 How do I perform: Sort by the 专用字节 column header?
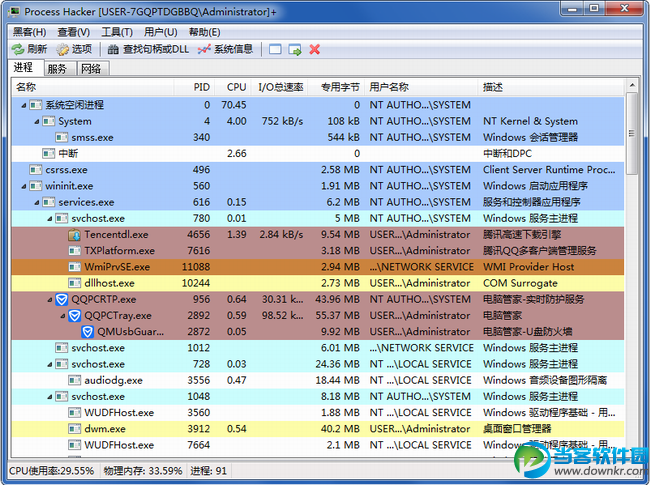click(x=337, y=87)
